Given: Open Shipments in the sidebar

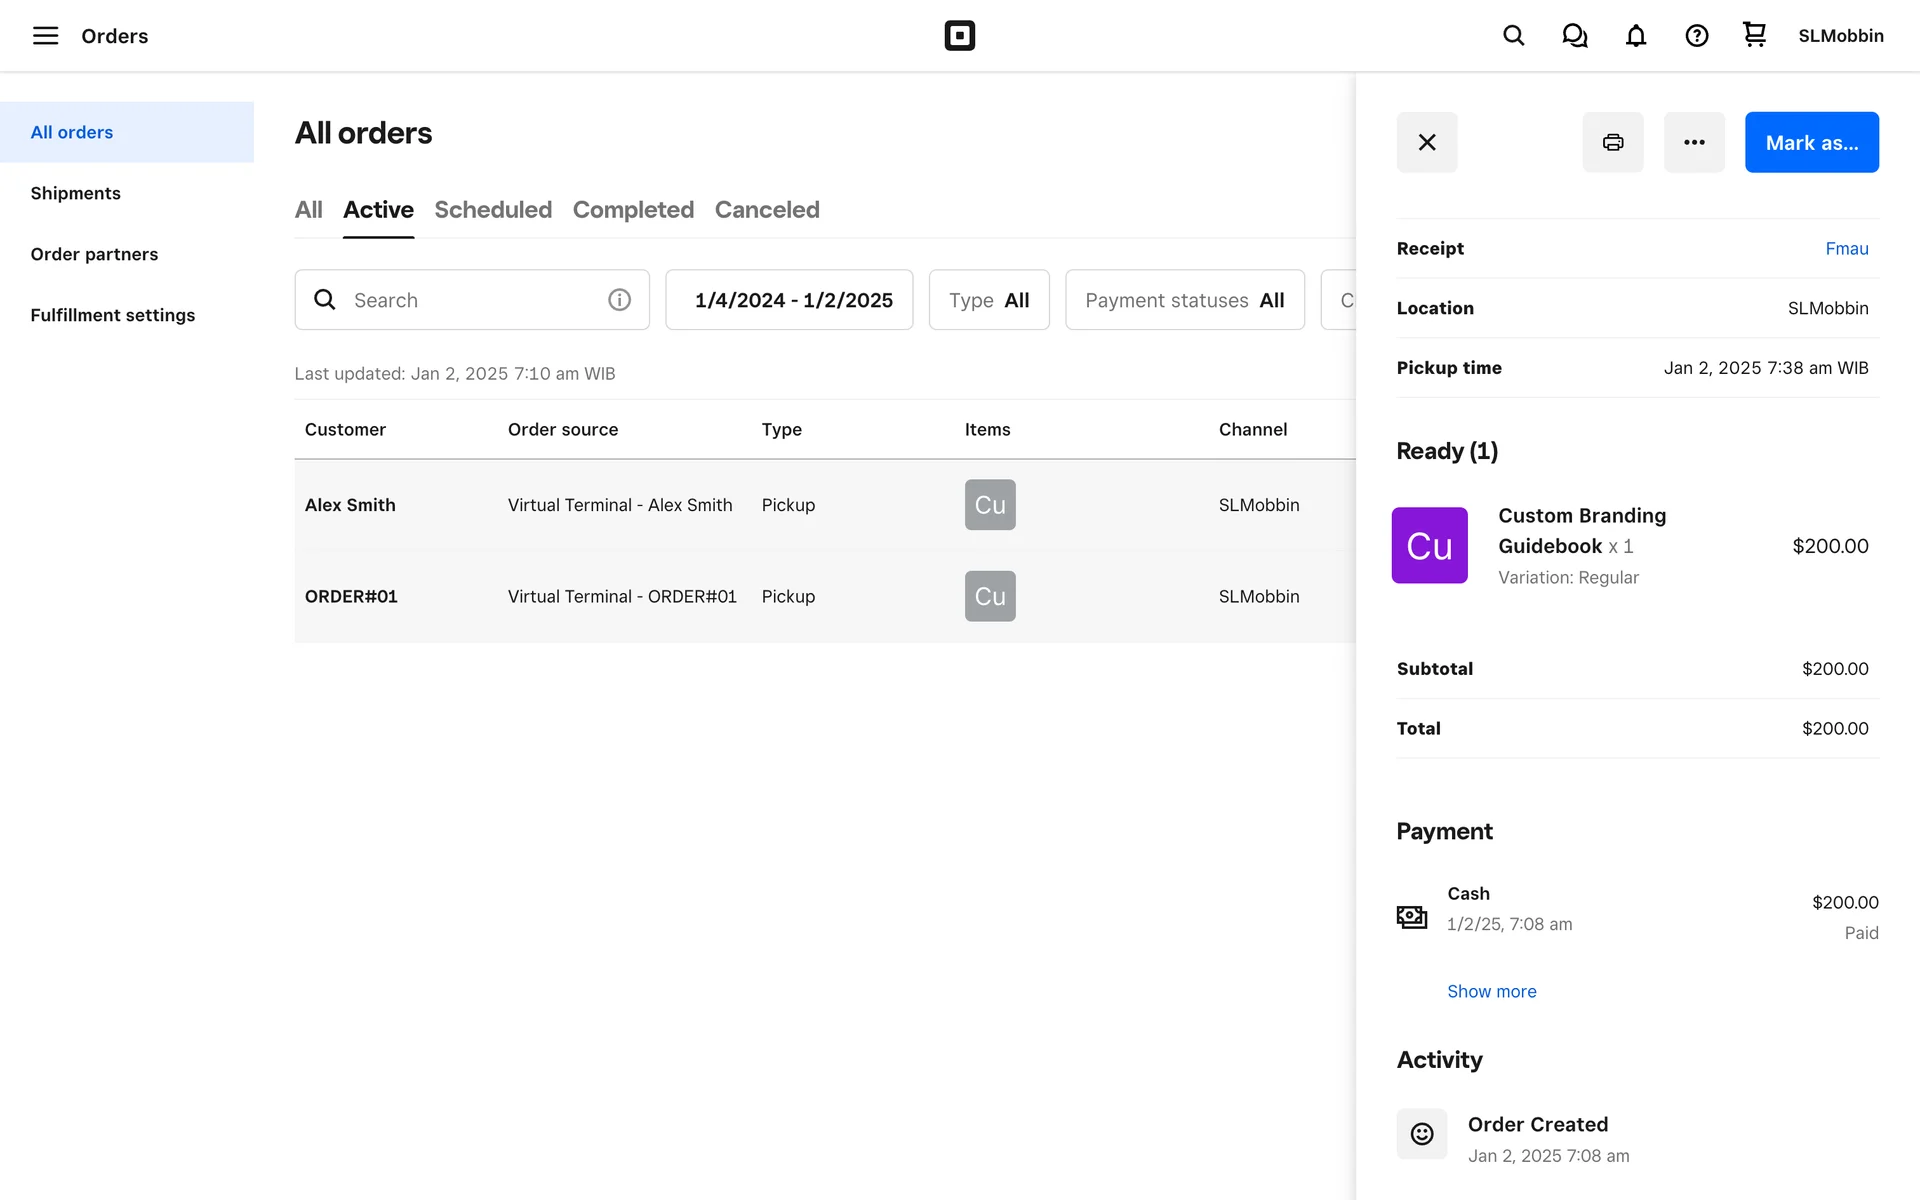Looking at the screenshot, I should (75, 193).
